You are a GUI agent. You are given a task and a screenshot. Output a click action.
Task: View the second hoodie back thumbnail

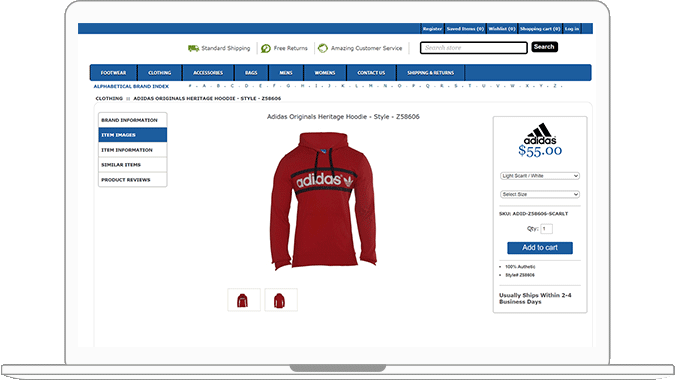[281, 300]
